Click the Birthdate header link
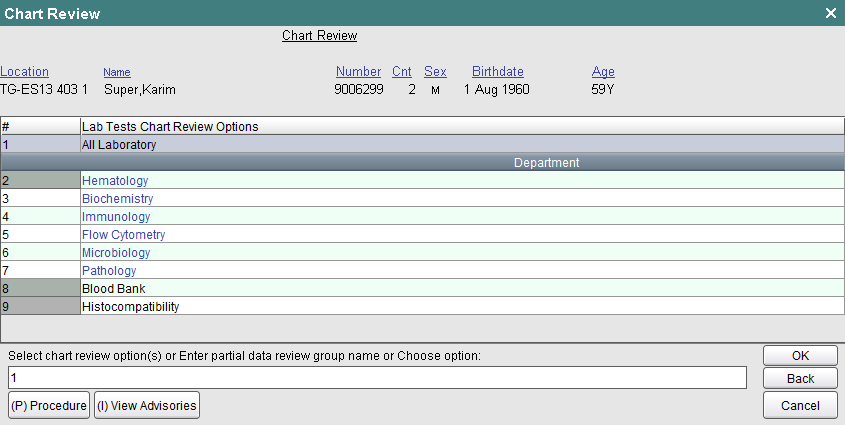This screenshot has width=845, height=425. (x=497, y=72)
